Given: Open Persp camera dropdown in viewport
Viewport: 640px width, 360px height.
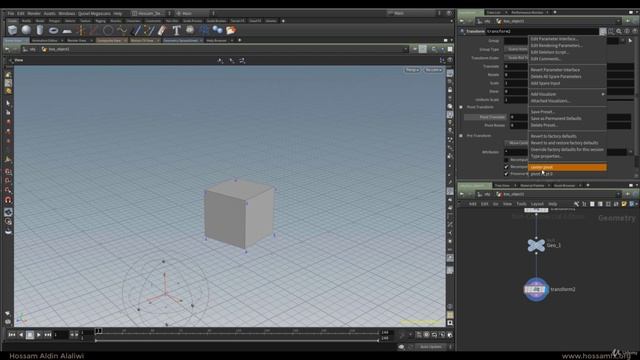Looking at the screenshot, I should click(411, 70).
